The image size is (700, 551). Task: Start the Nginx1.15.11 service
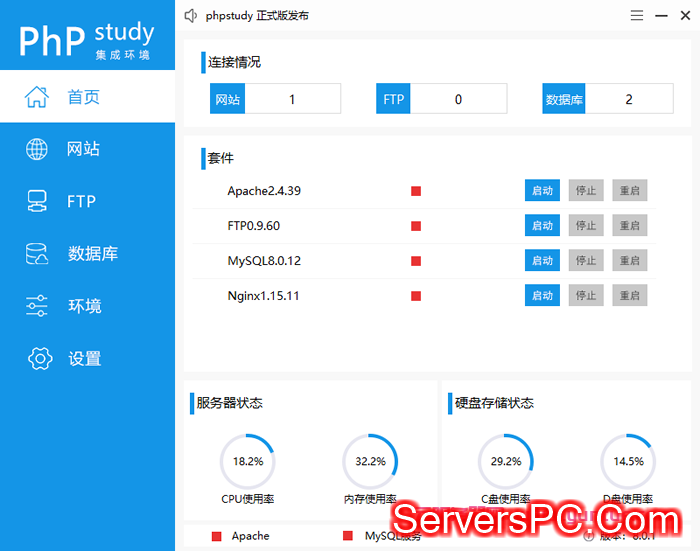pyautogui.click(x=542, y=296)
